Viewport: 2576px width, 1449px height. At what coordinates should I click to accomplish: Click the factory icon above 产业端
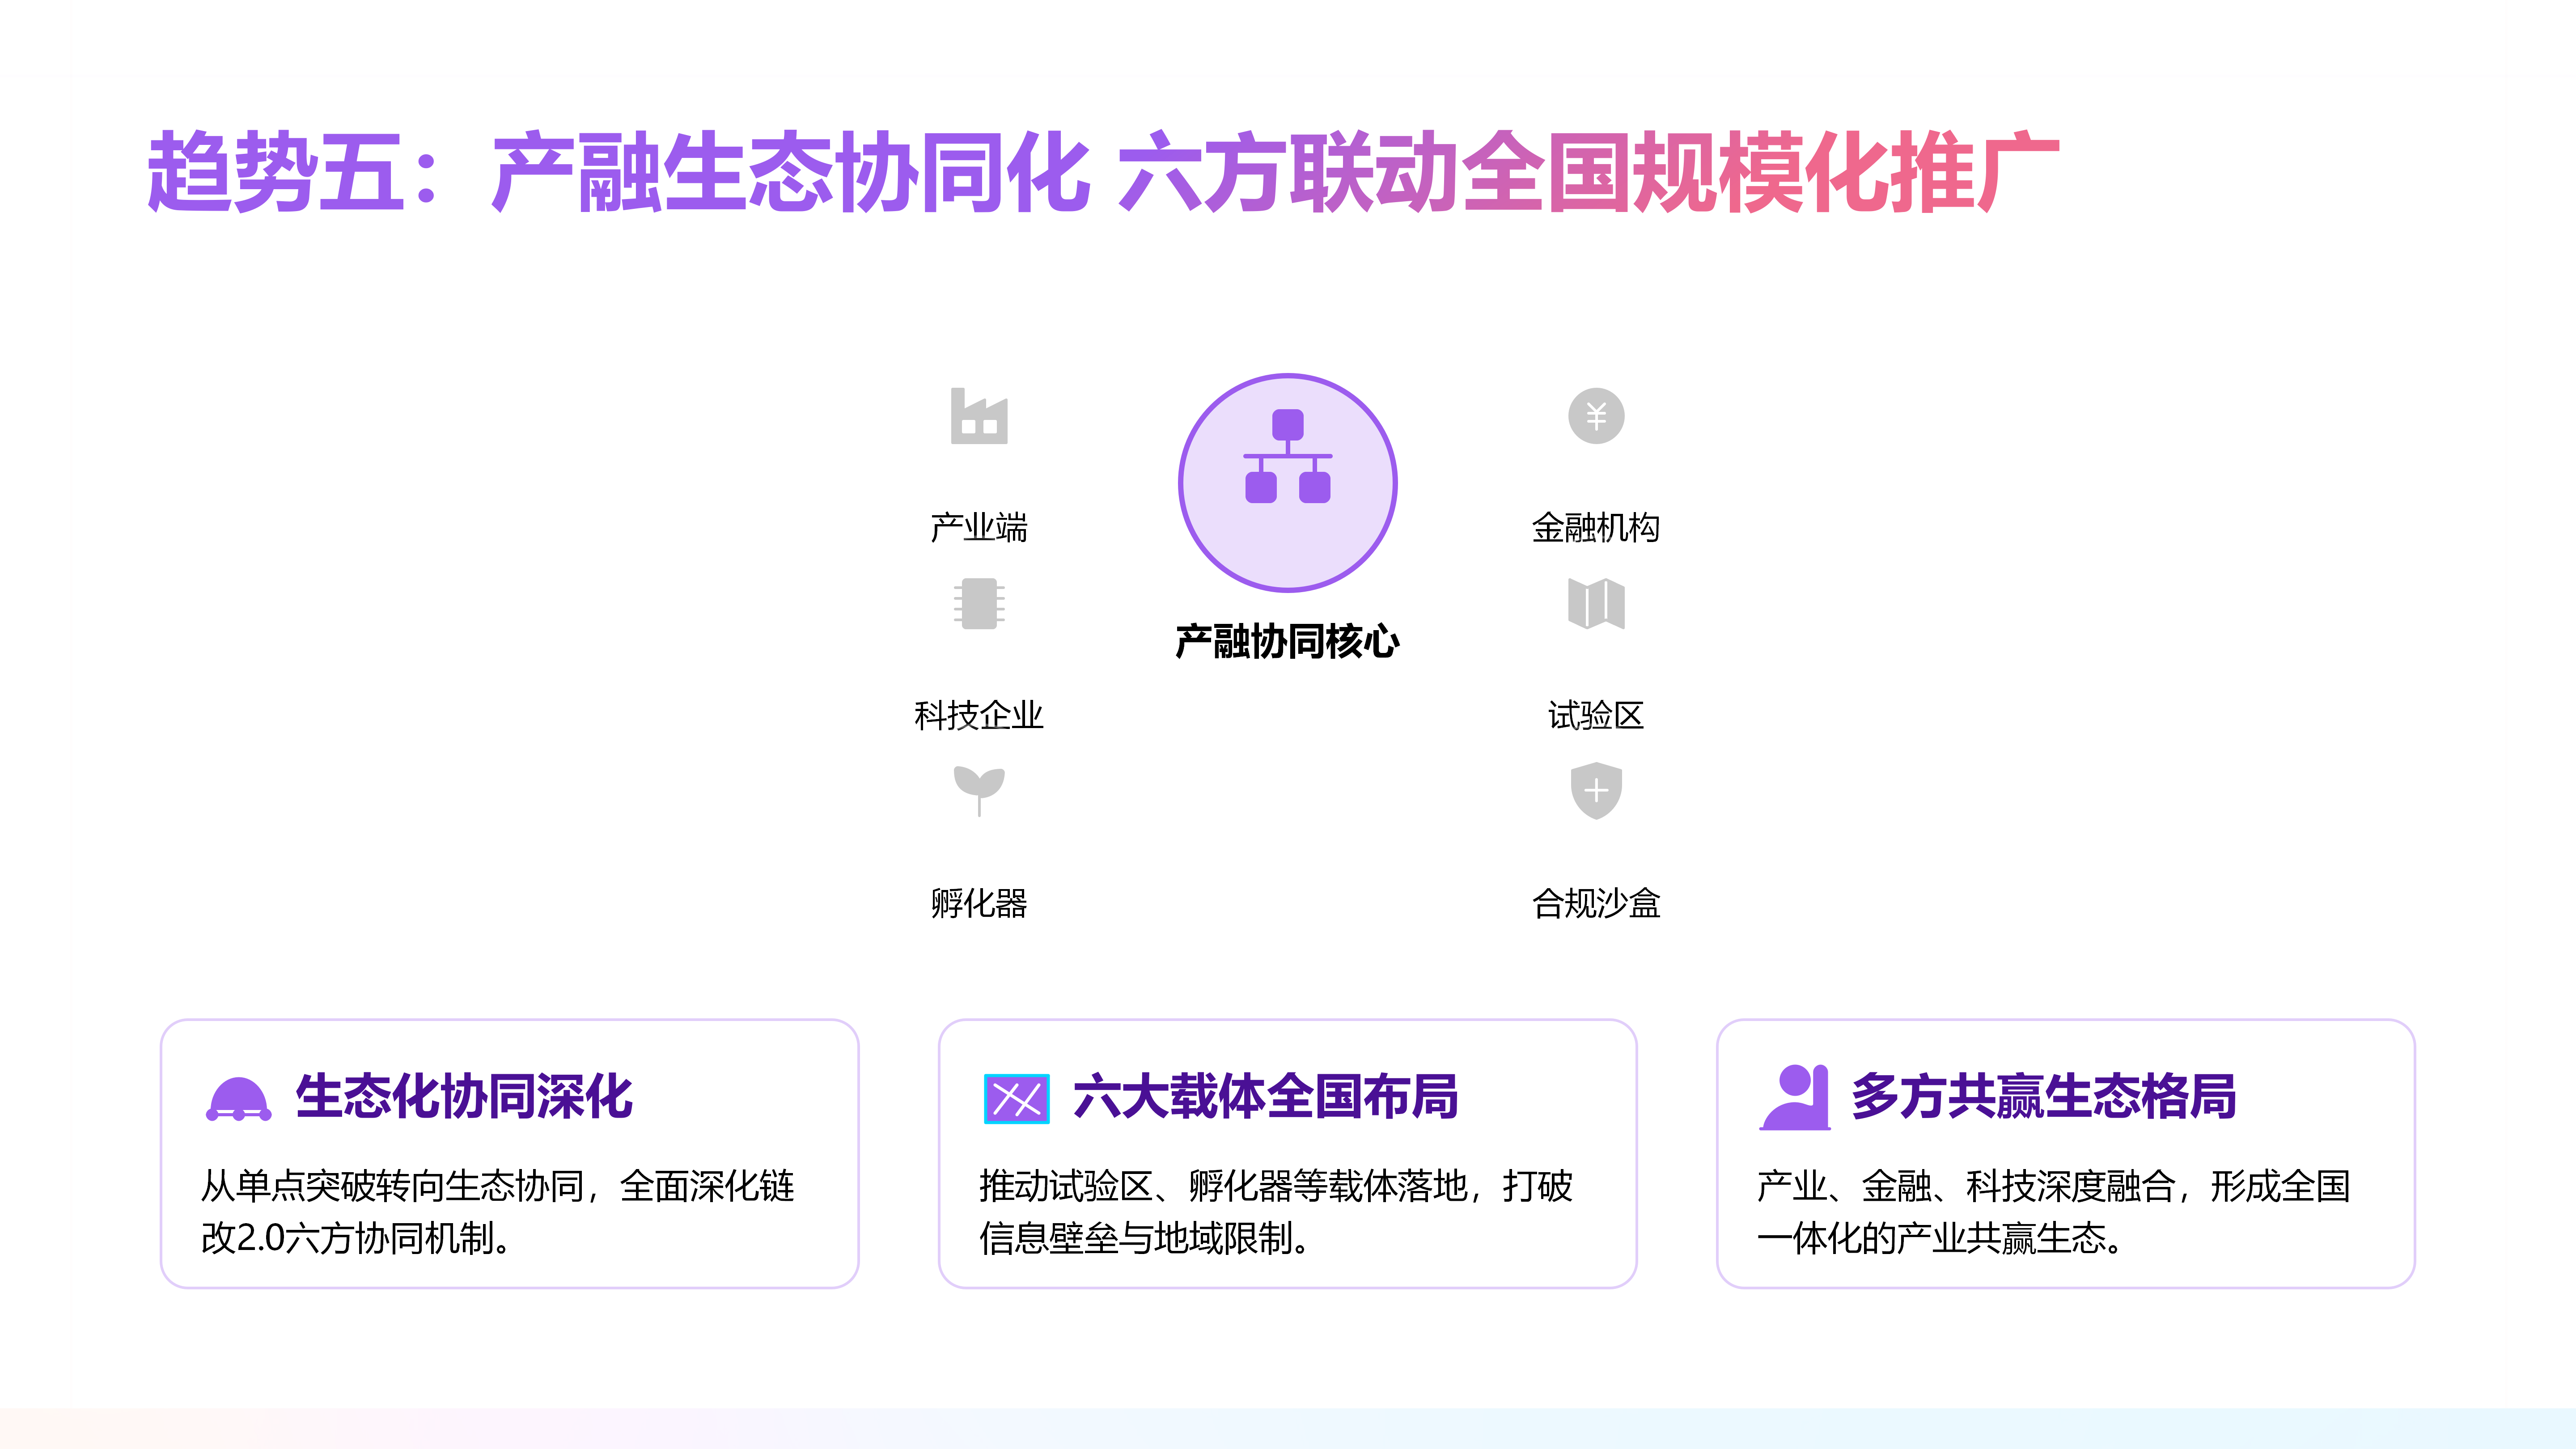[x=979, y=416]
